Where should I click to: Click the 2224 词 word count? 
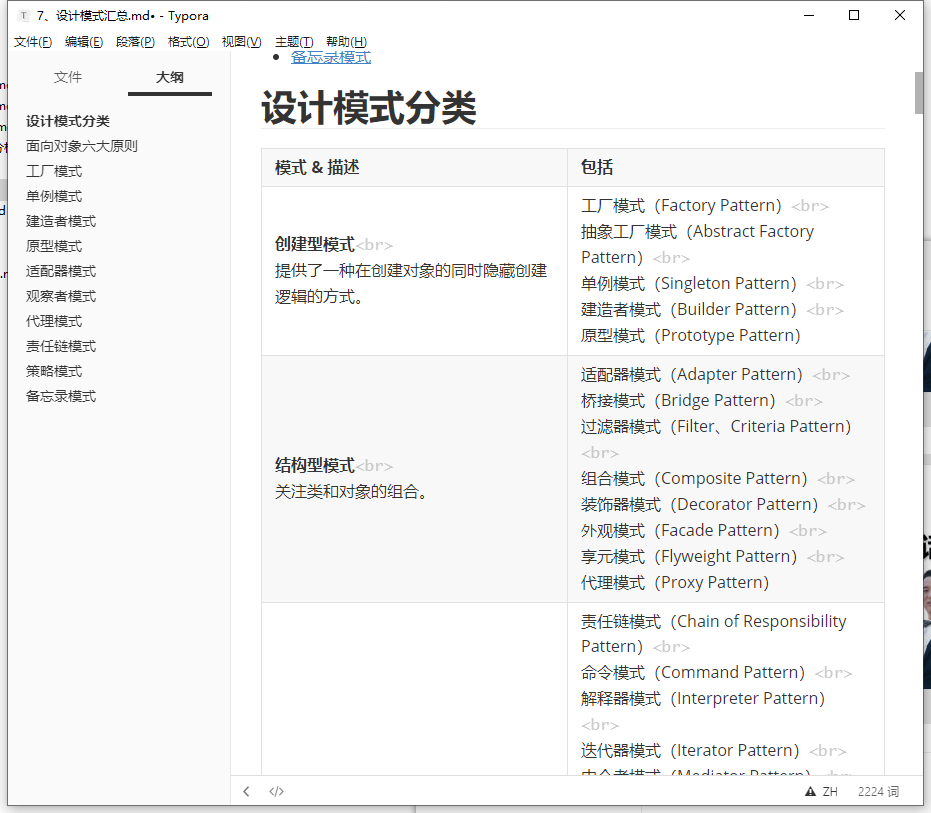point(878,792)
